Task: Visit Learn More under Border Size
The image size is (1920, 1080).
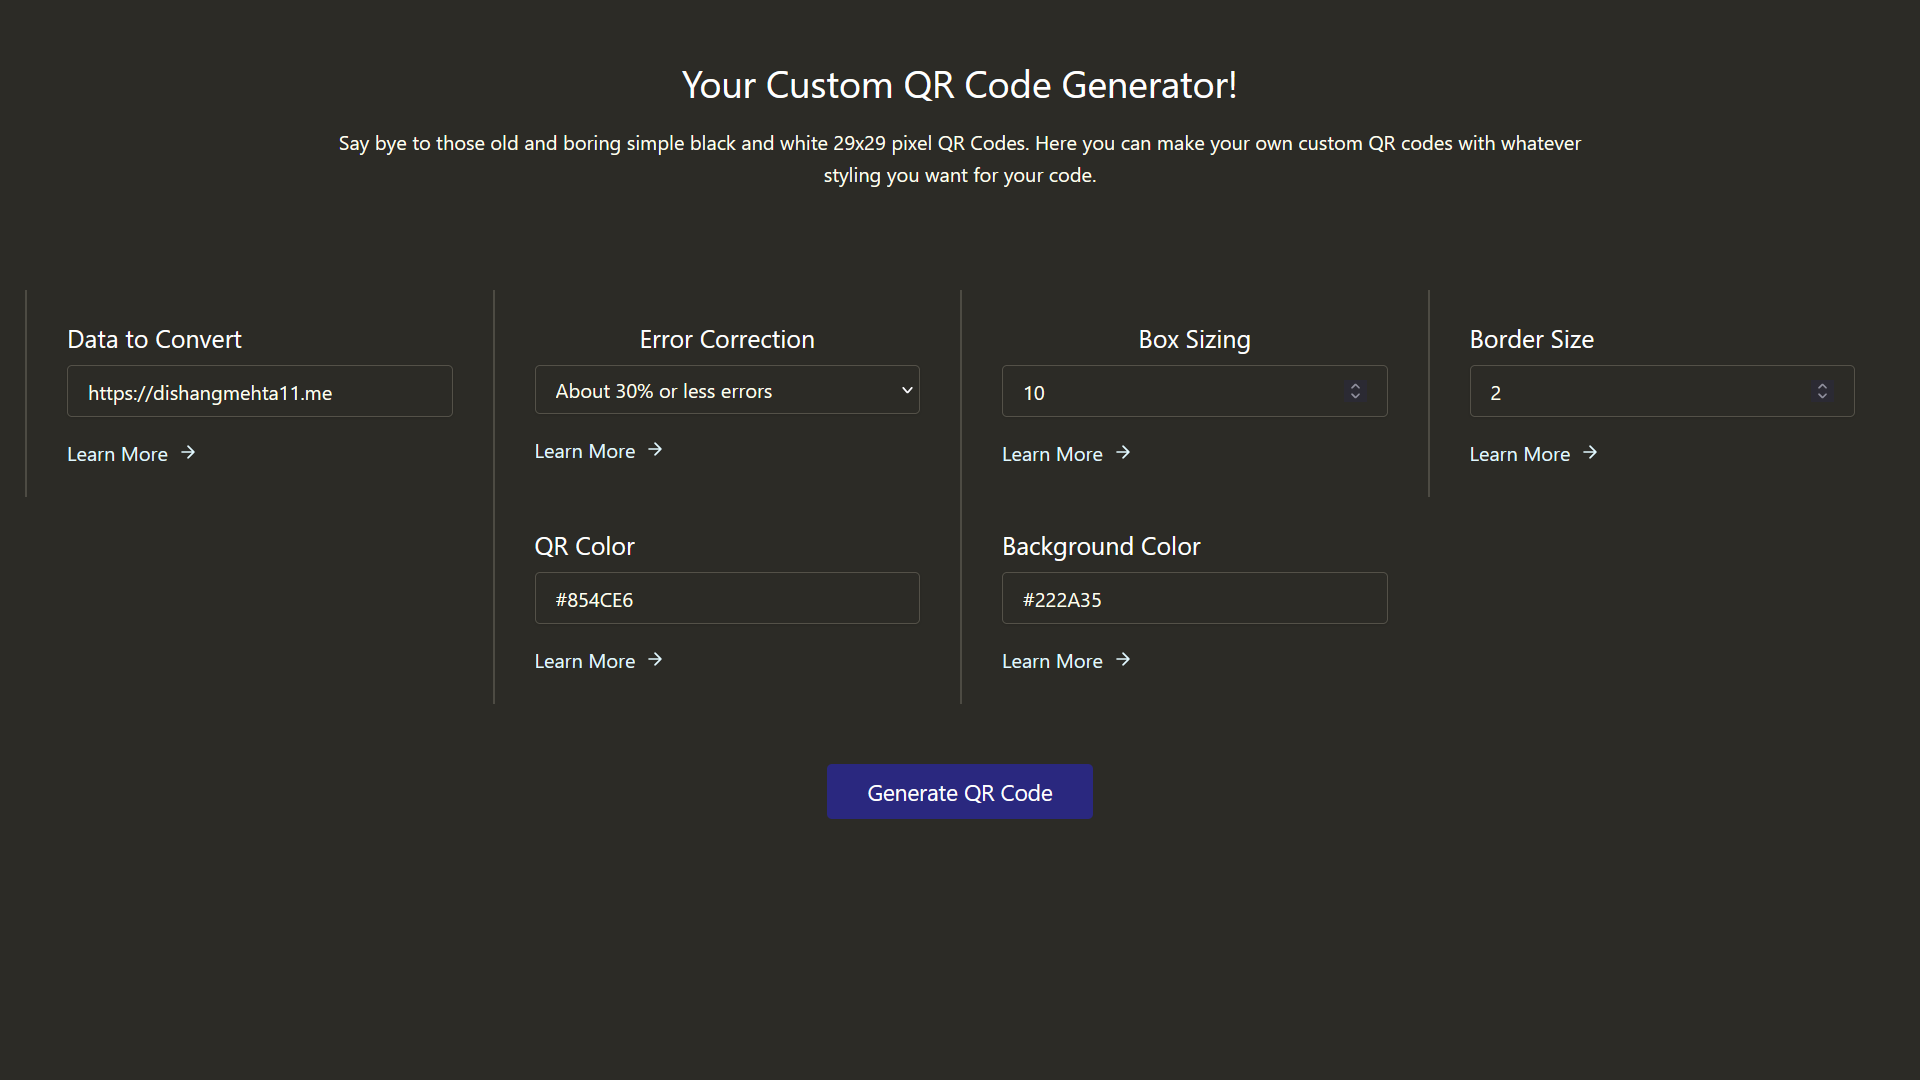Action: tap(1519, 454)
